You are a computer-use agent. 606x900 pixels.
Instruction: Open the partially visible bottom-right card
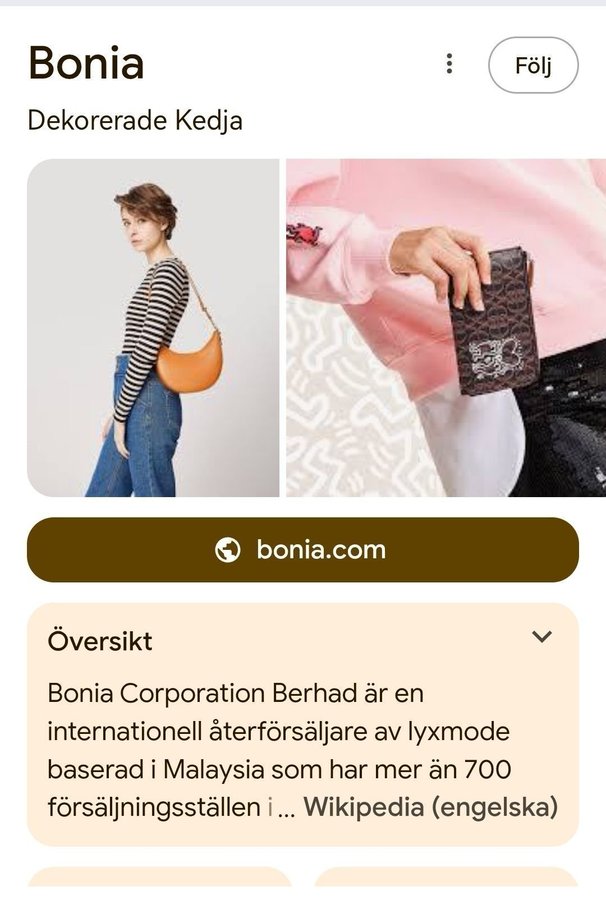[x=446, y=876]
